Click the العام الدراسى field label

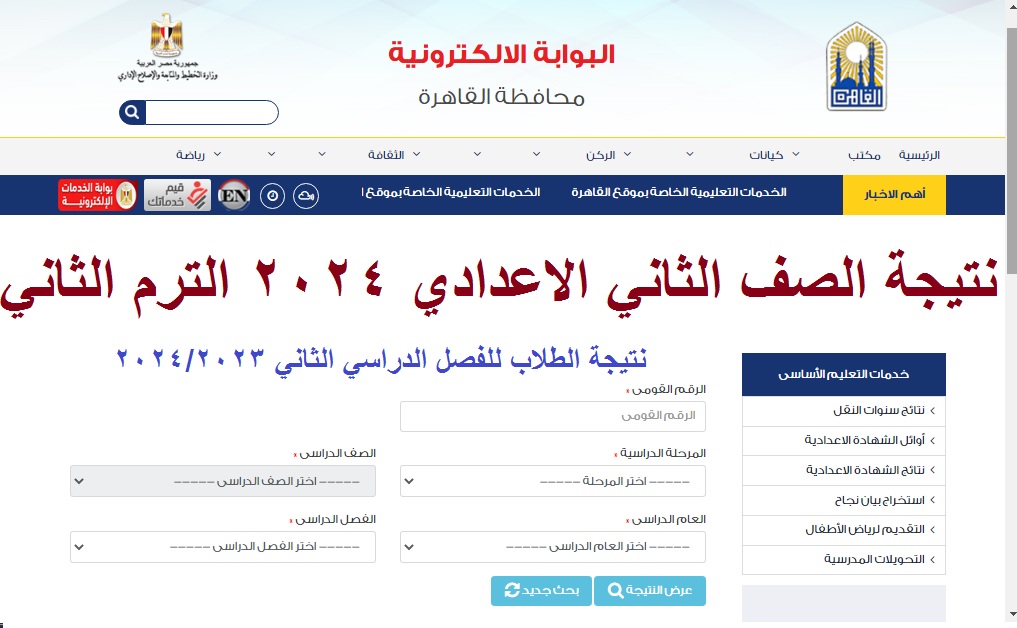[x=666, y=519]
